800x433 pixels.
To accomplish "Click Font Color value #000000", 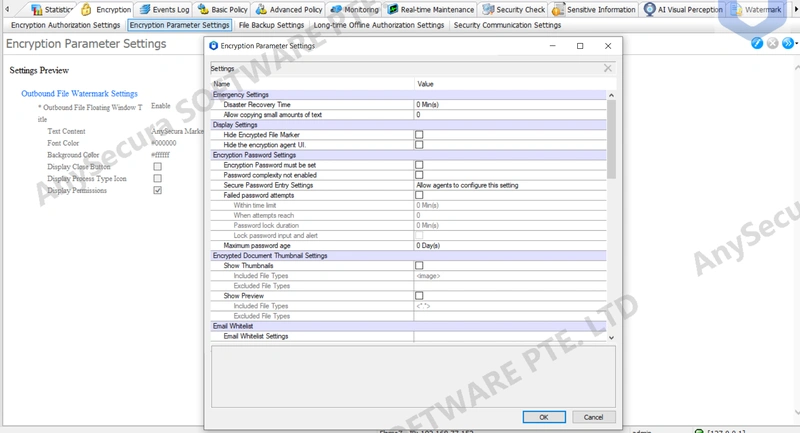I will (164, 143).
